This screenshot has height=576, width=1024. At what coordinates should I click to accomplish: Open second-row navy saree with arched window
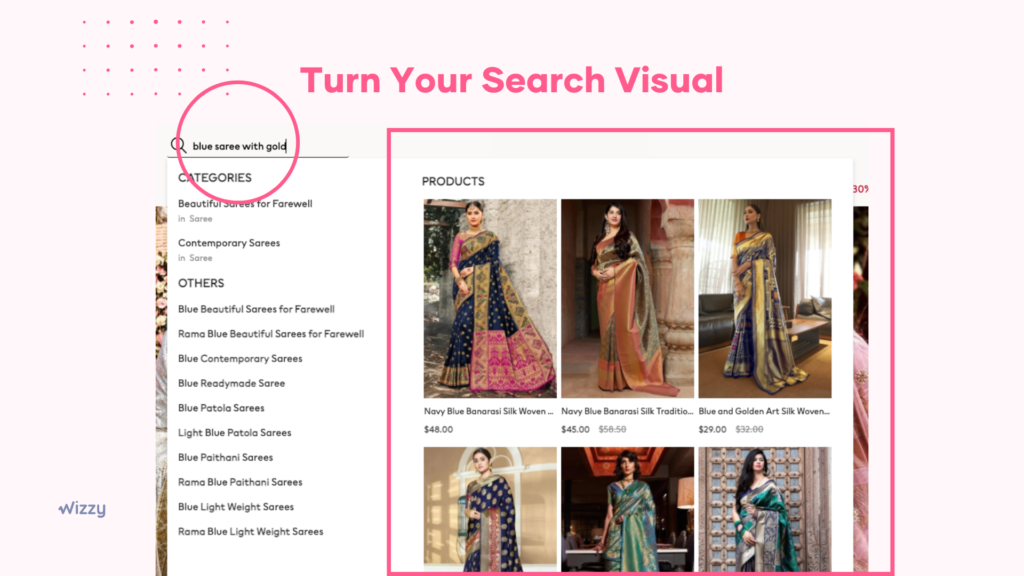[x=490, y=509]
